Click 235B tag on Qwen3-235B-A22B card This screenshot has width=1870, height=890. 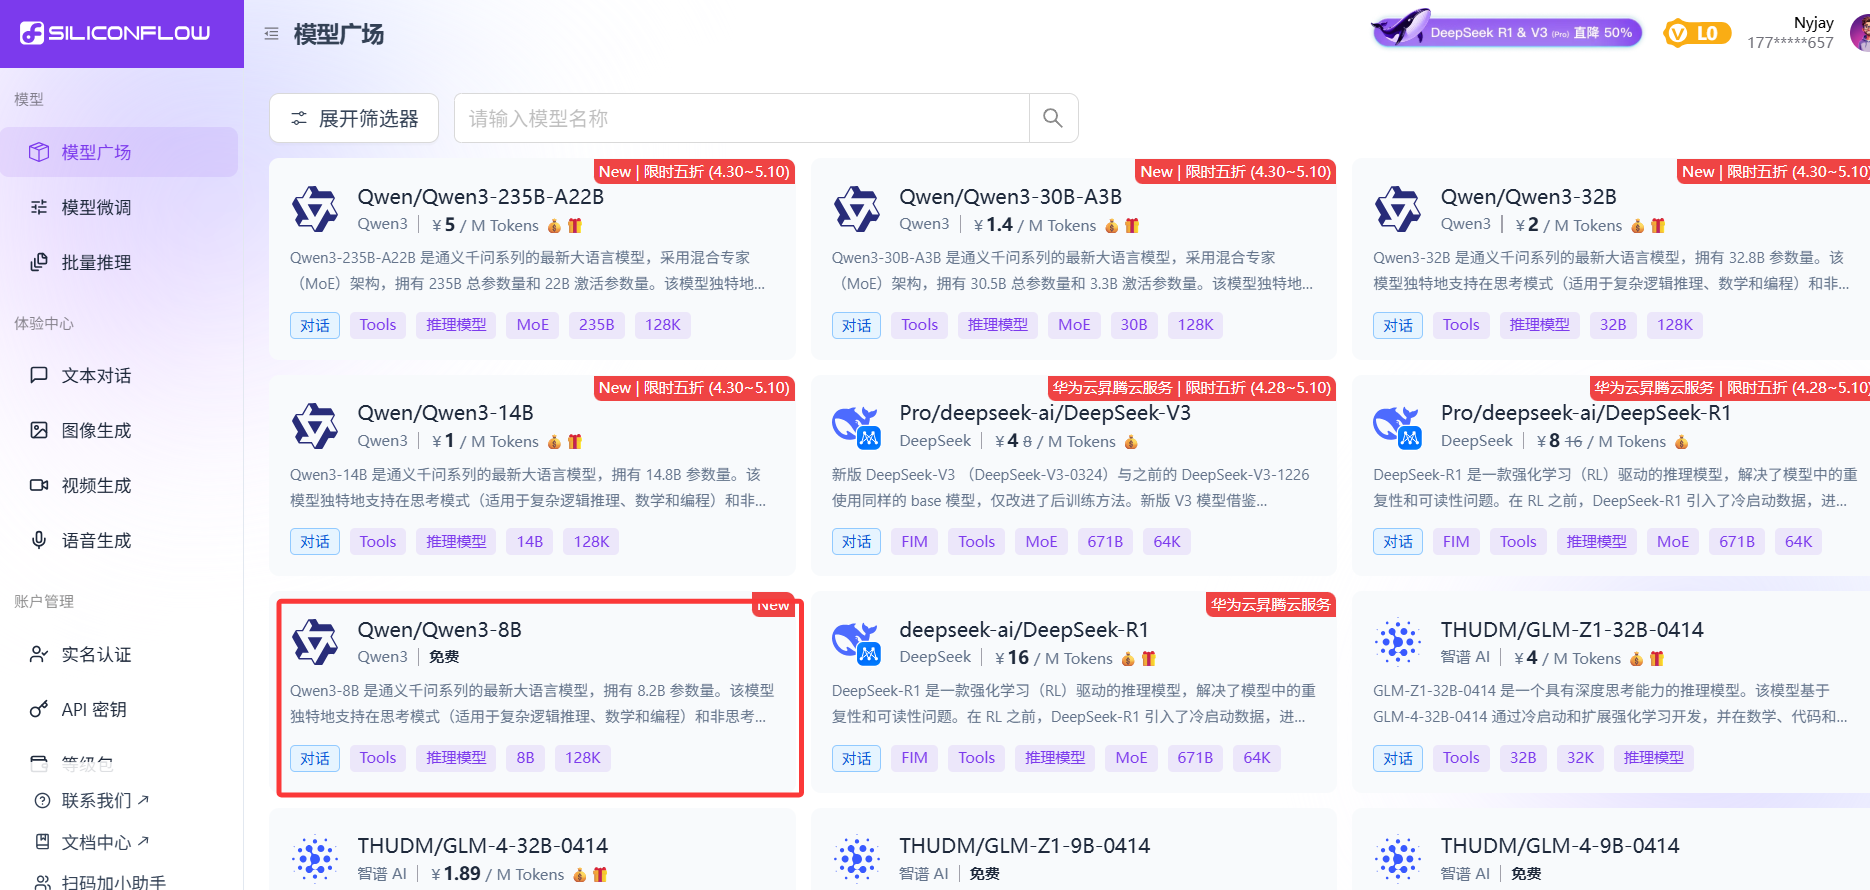597,325
